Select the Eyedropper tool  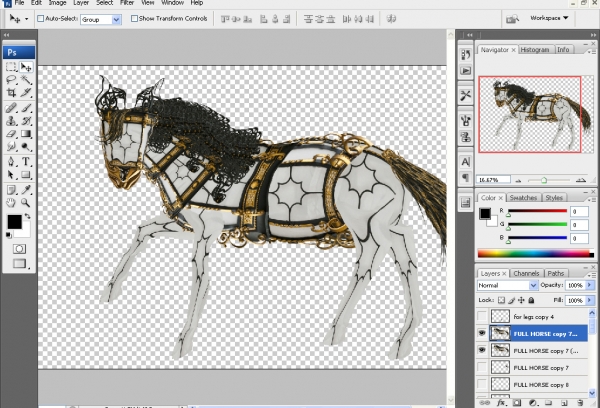(26, 190)
